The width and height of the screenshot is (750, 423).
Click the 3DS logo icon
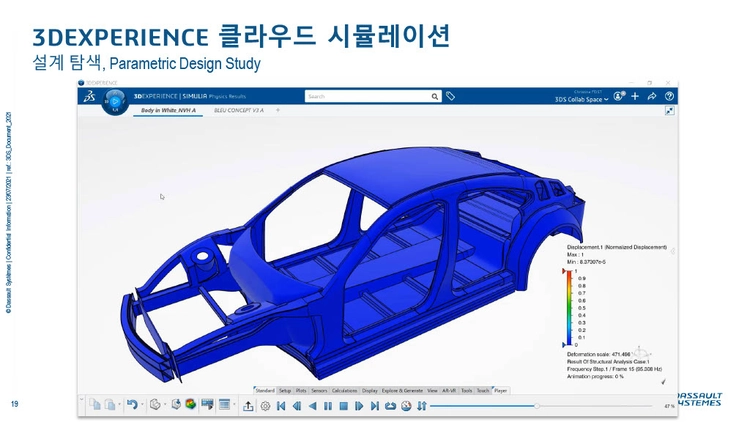(89, 97)
